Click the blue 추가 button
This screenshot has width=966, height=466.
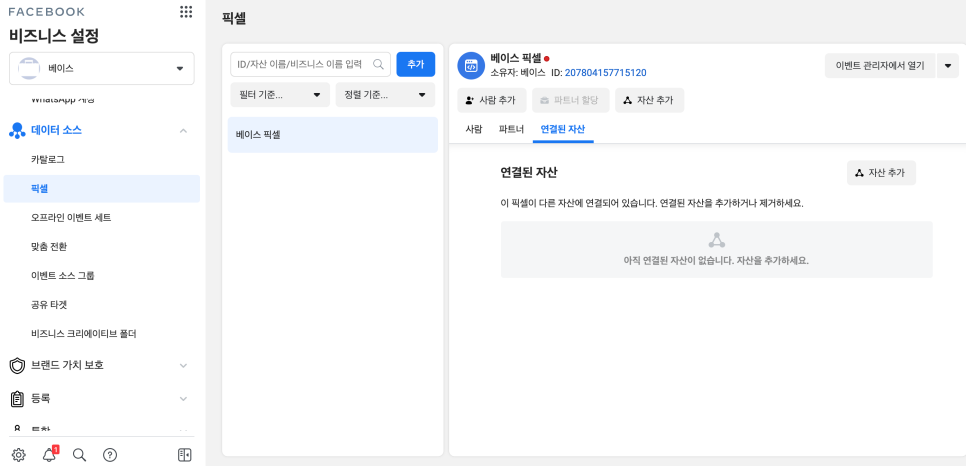point(416,64)
